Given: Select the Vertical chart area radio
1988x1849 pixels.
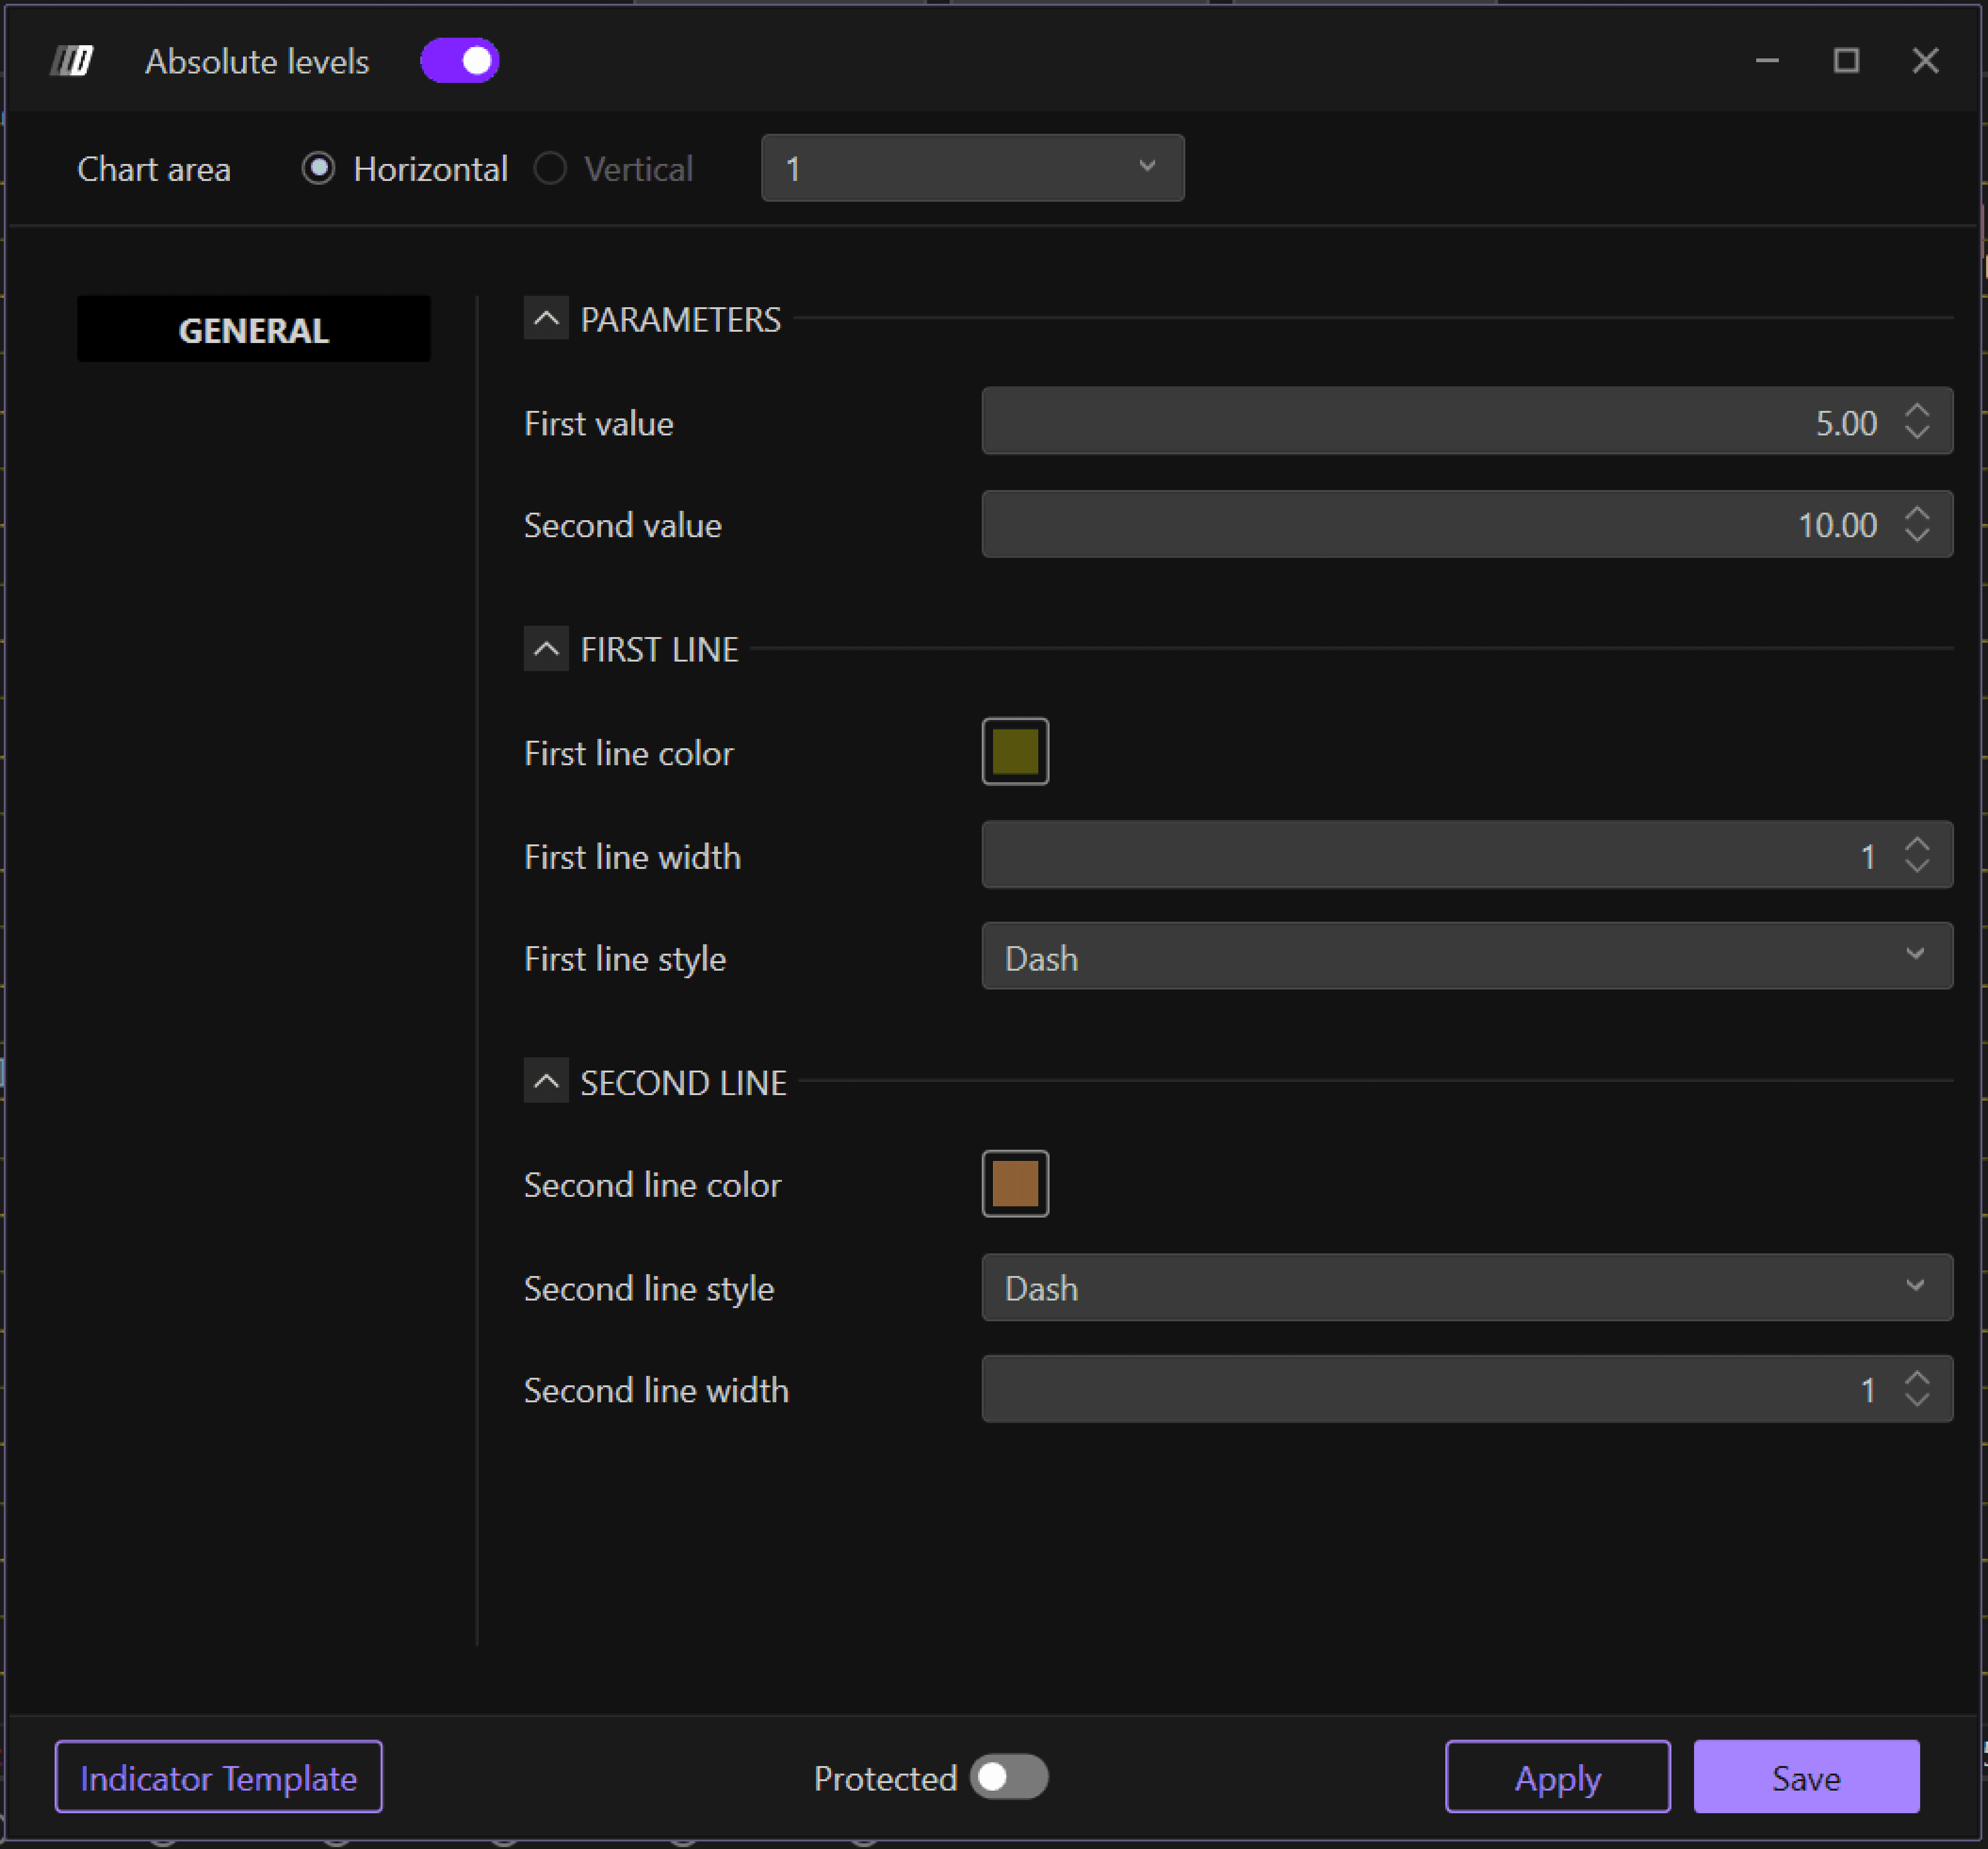Looking at the screenshot, I should click(551, 168).
